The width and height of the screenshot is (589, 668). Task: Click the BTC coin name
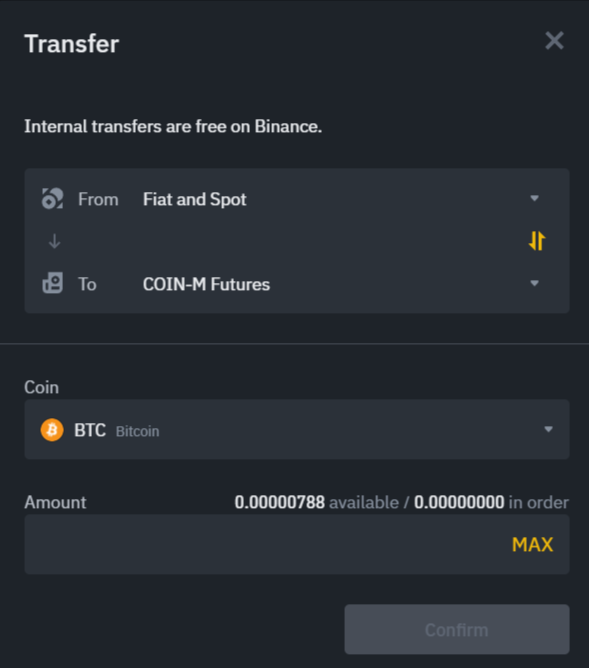(90, 430)
